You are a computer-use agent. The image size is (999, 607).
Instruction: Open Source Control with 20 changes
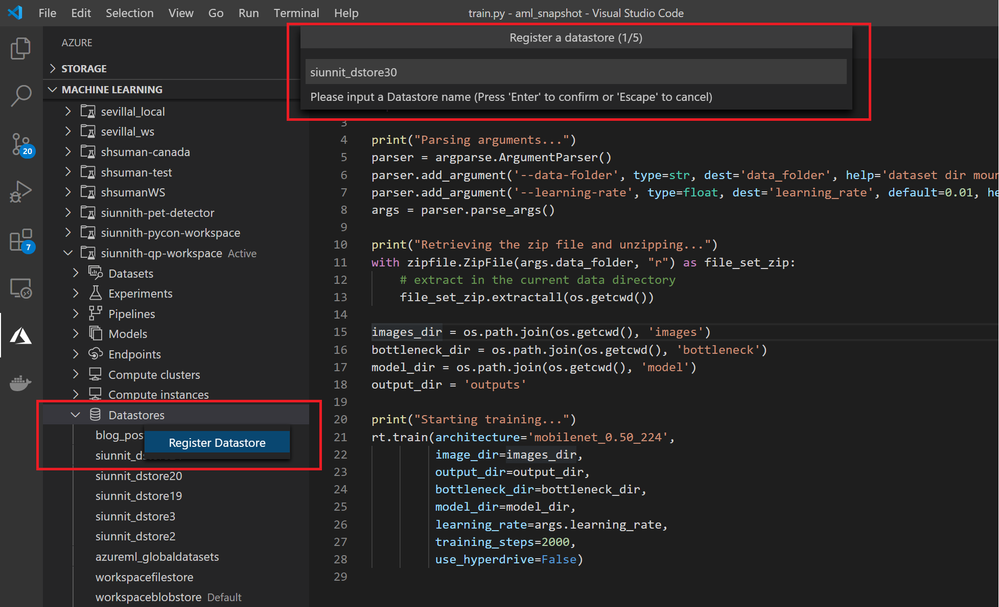click(x=20, y=144)
